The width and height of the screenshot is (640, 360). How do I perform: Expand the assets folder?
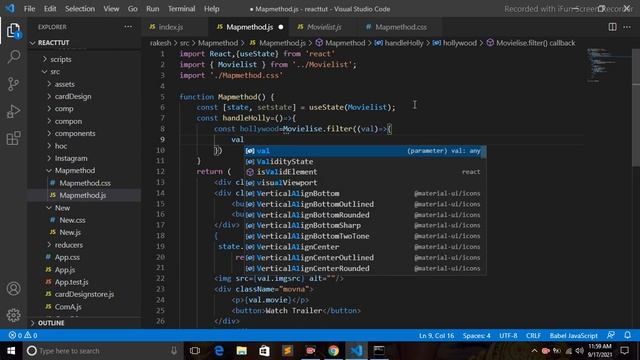tap(64, 84)
